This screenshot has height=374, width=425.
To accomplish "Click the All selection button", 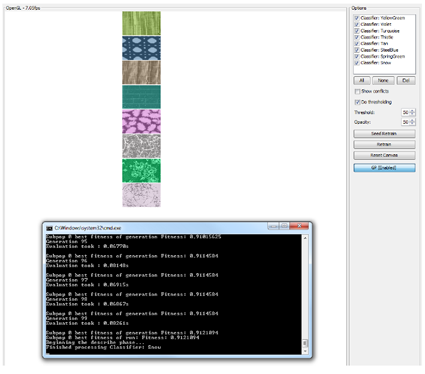I will [362, 81].
